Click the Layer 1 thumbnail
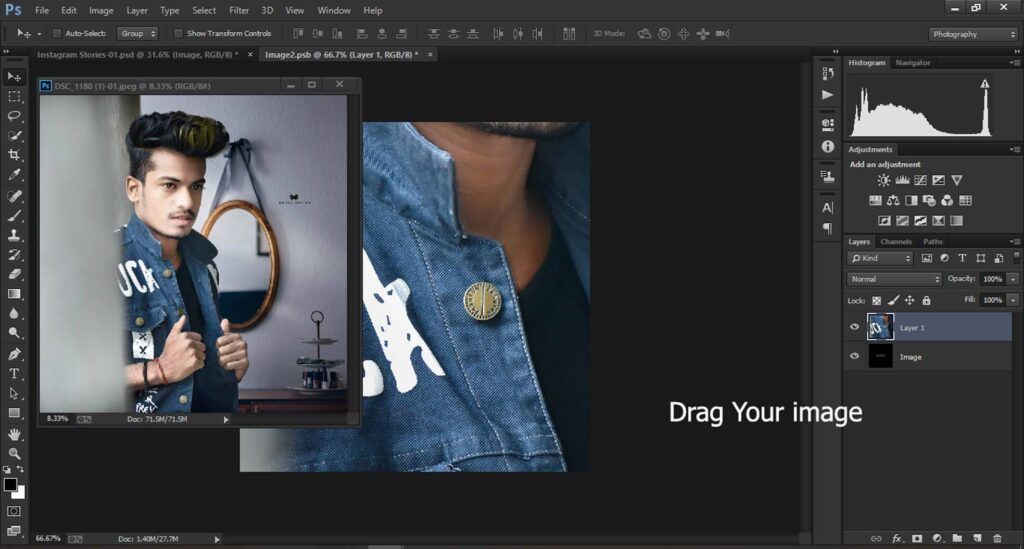The height and width of the screenshot is (549, 1024). click(880, 327)
